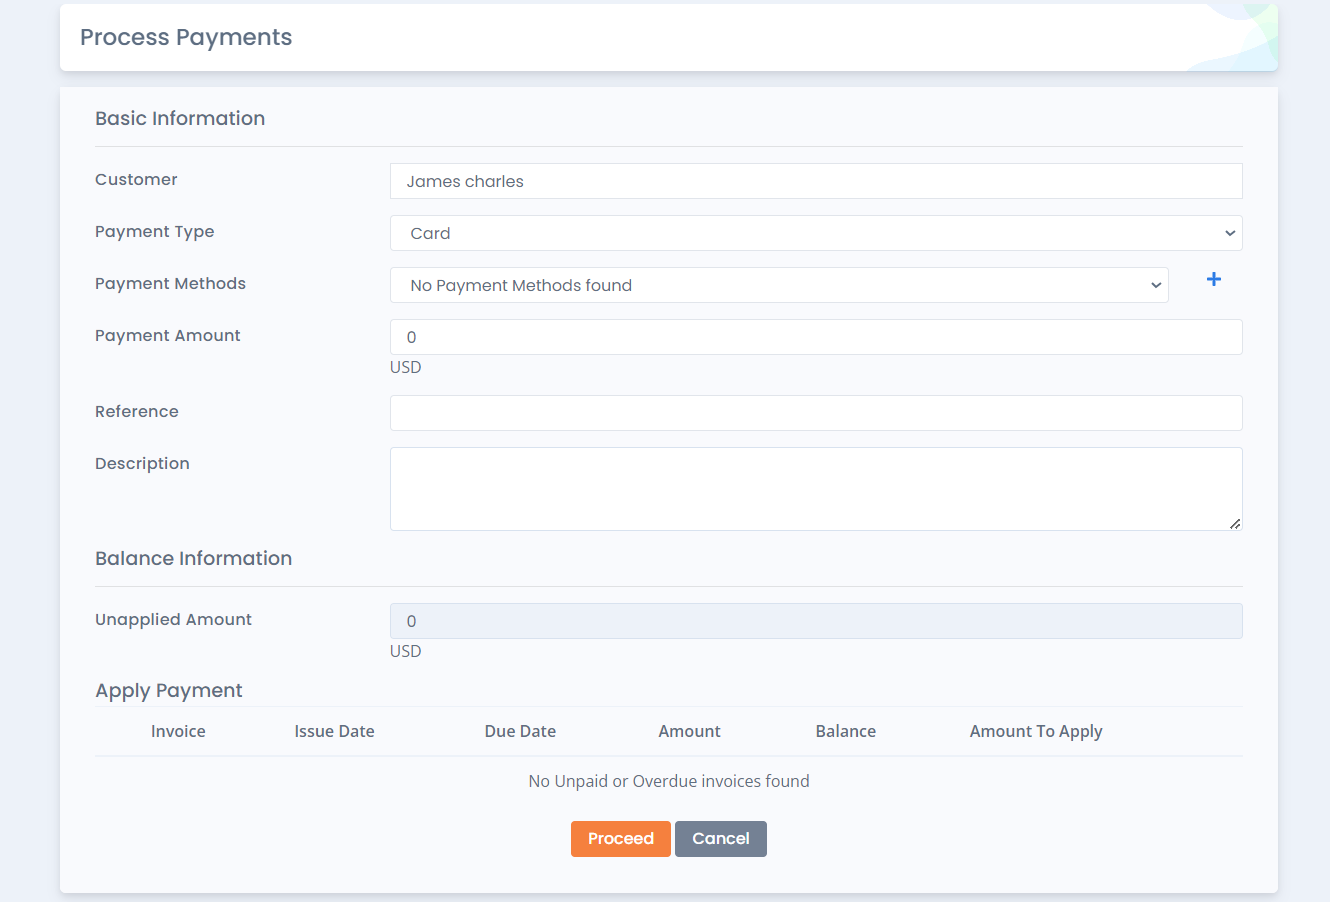Click the Invoice column header
1330x902 pixels.
click(178, 731)
